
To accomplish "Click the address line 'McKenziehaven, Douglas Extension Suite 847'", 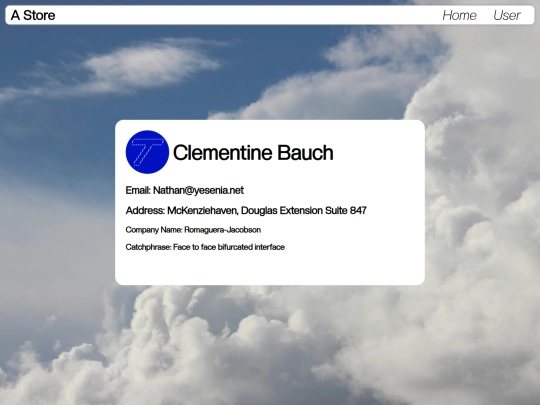I will 267,210.
